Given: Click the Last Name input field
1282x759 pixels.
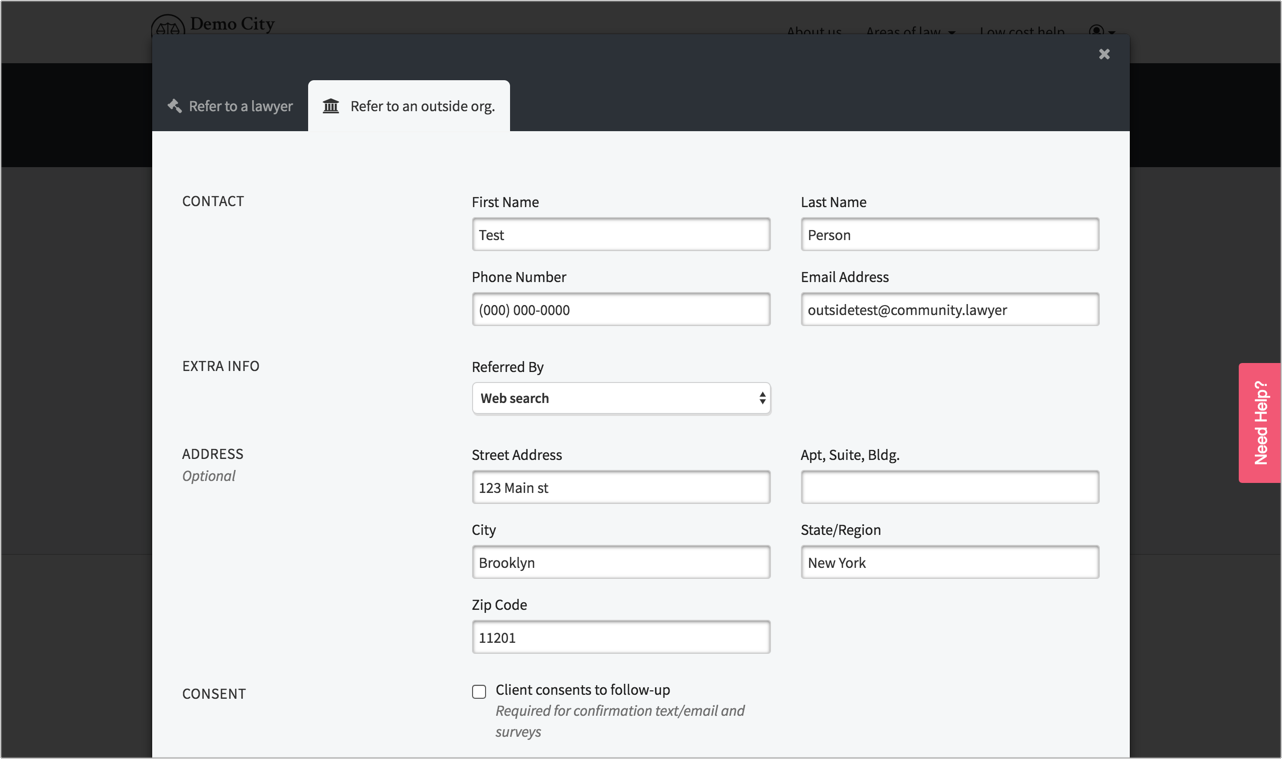Looking at the screenshot, I should tap(949, 235).
